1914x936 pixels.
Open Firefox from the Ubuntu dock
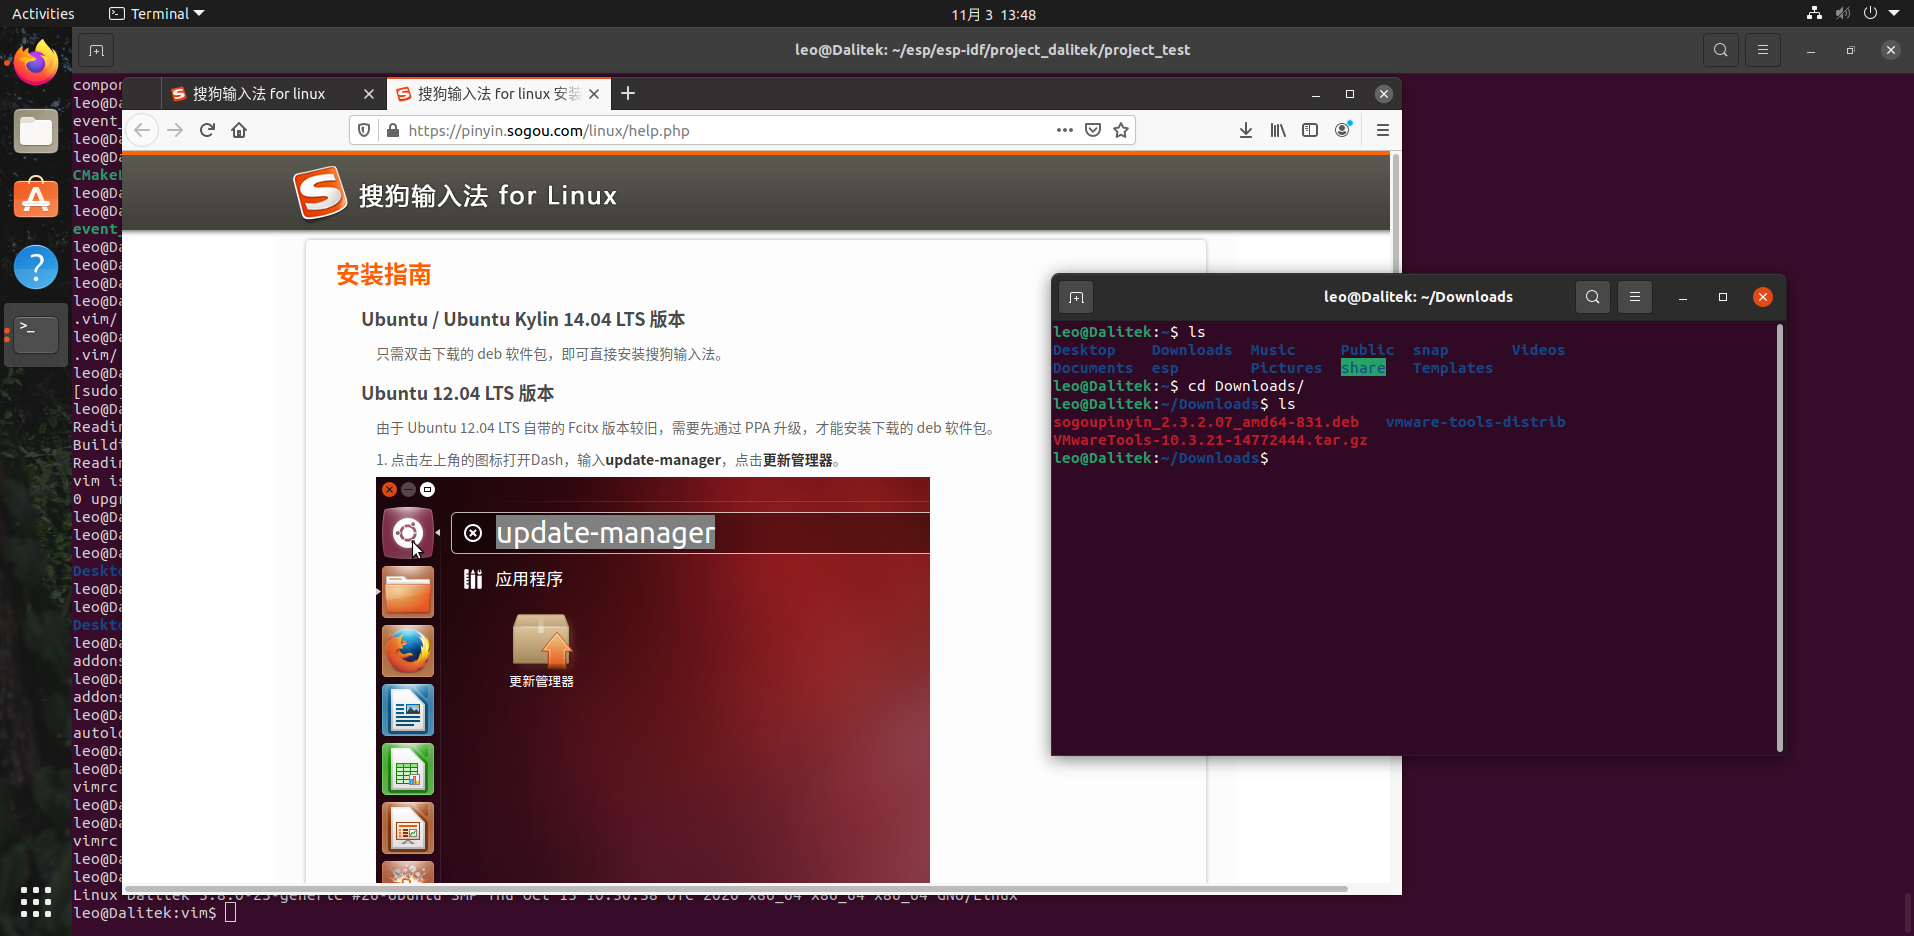(x=36, y=62)
